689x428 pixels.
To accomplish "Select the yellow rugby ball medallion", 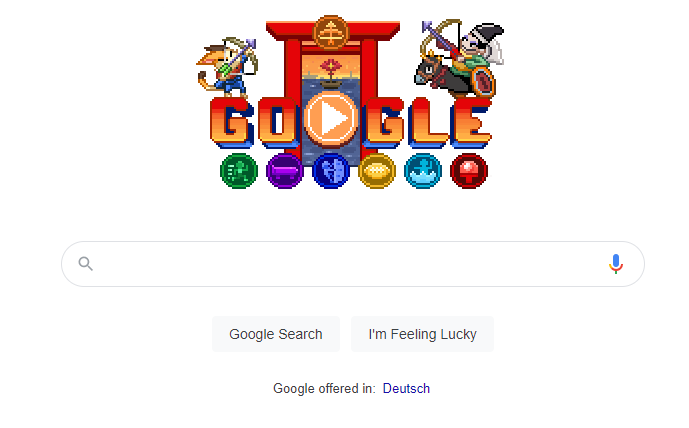I will (377, 171).
